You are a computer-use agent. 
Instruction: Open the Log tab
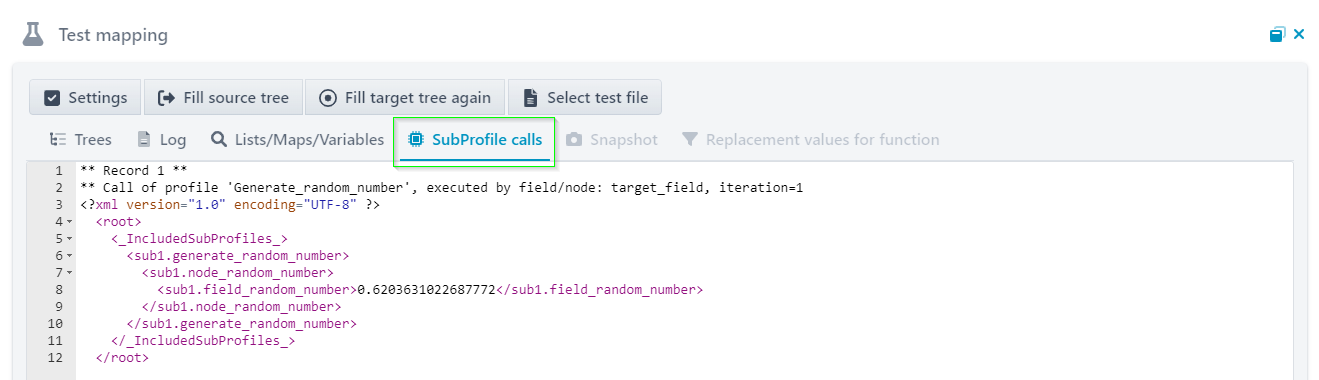coord(161,140)
